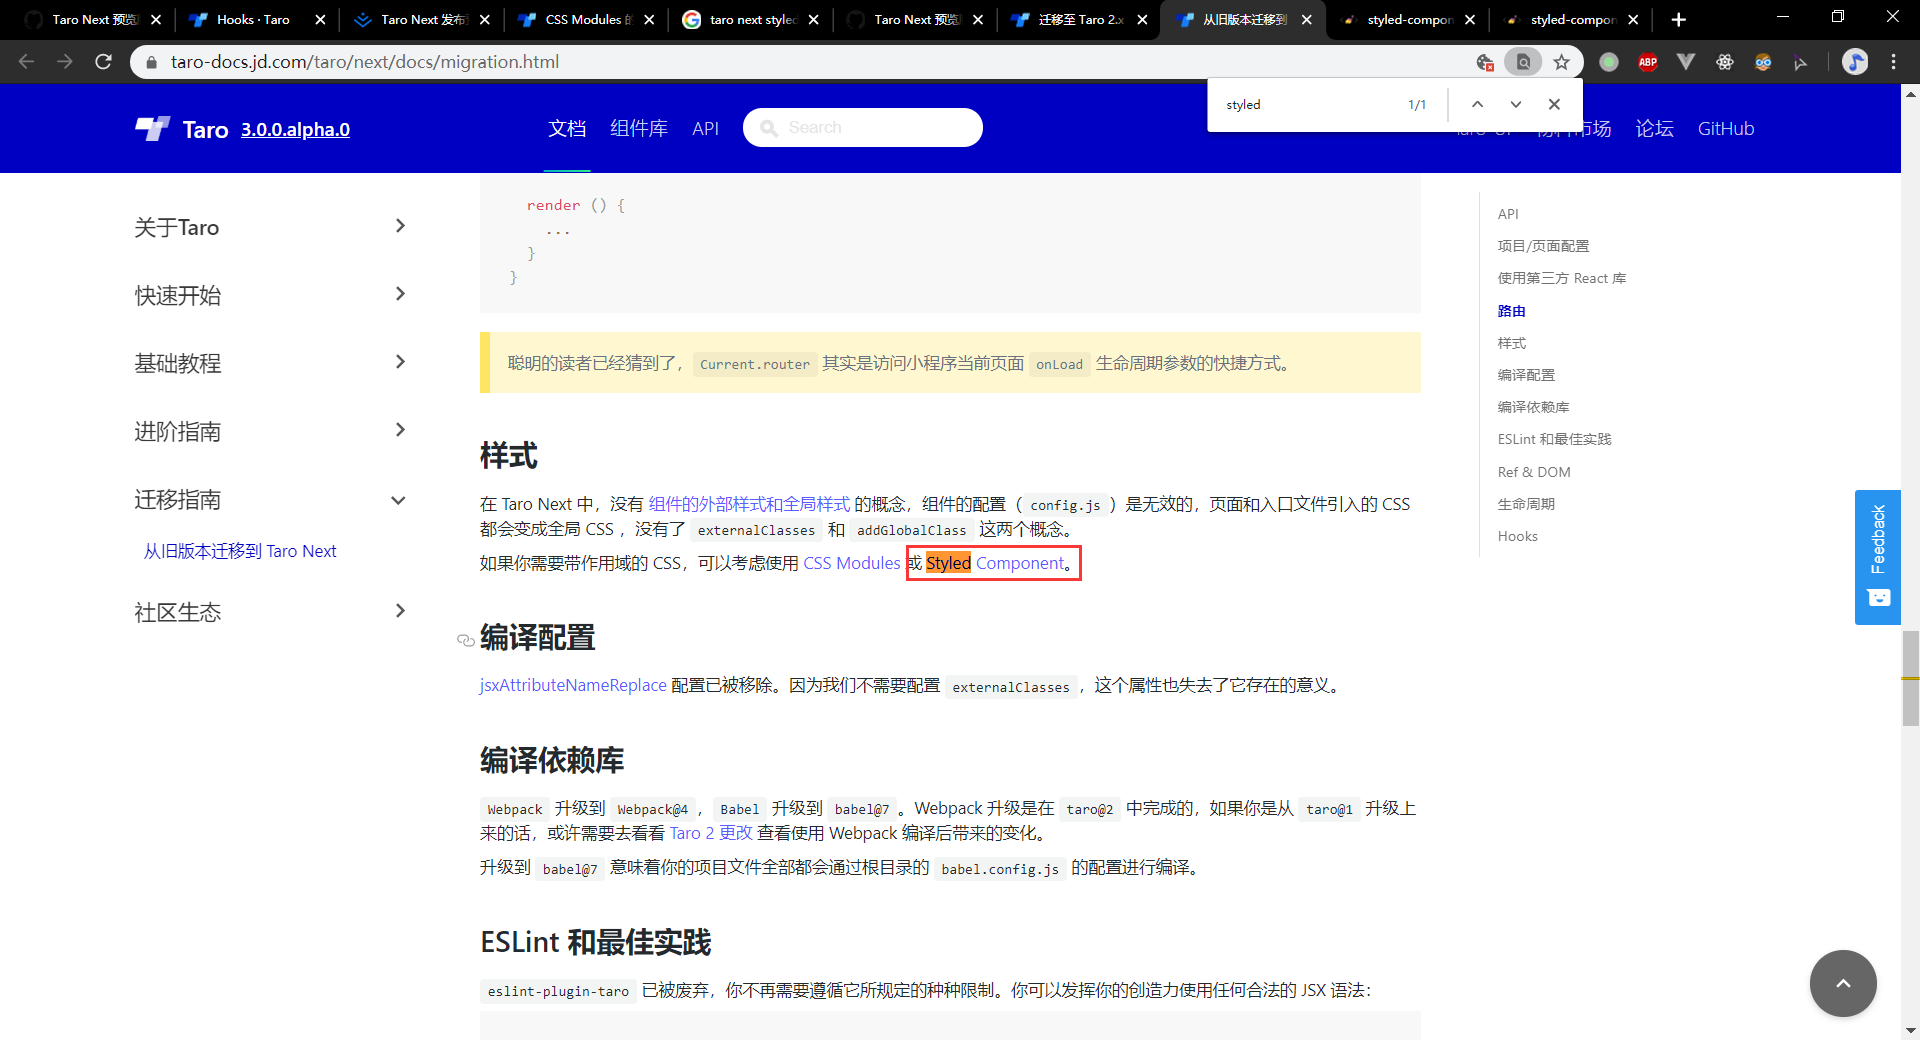Reload the page with refresh icon

[103, 62]
